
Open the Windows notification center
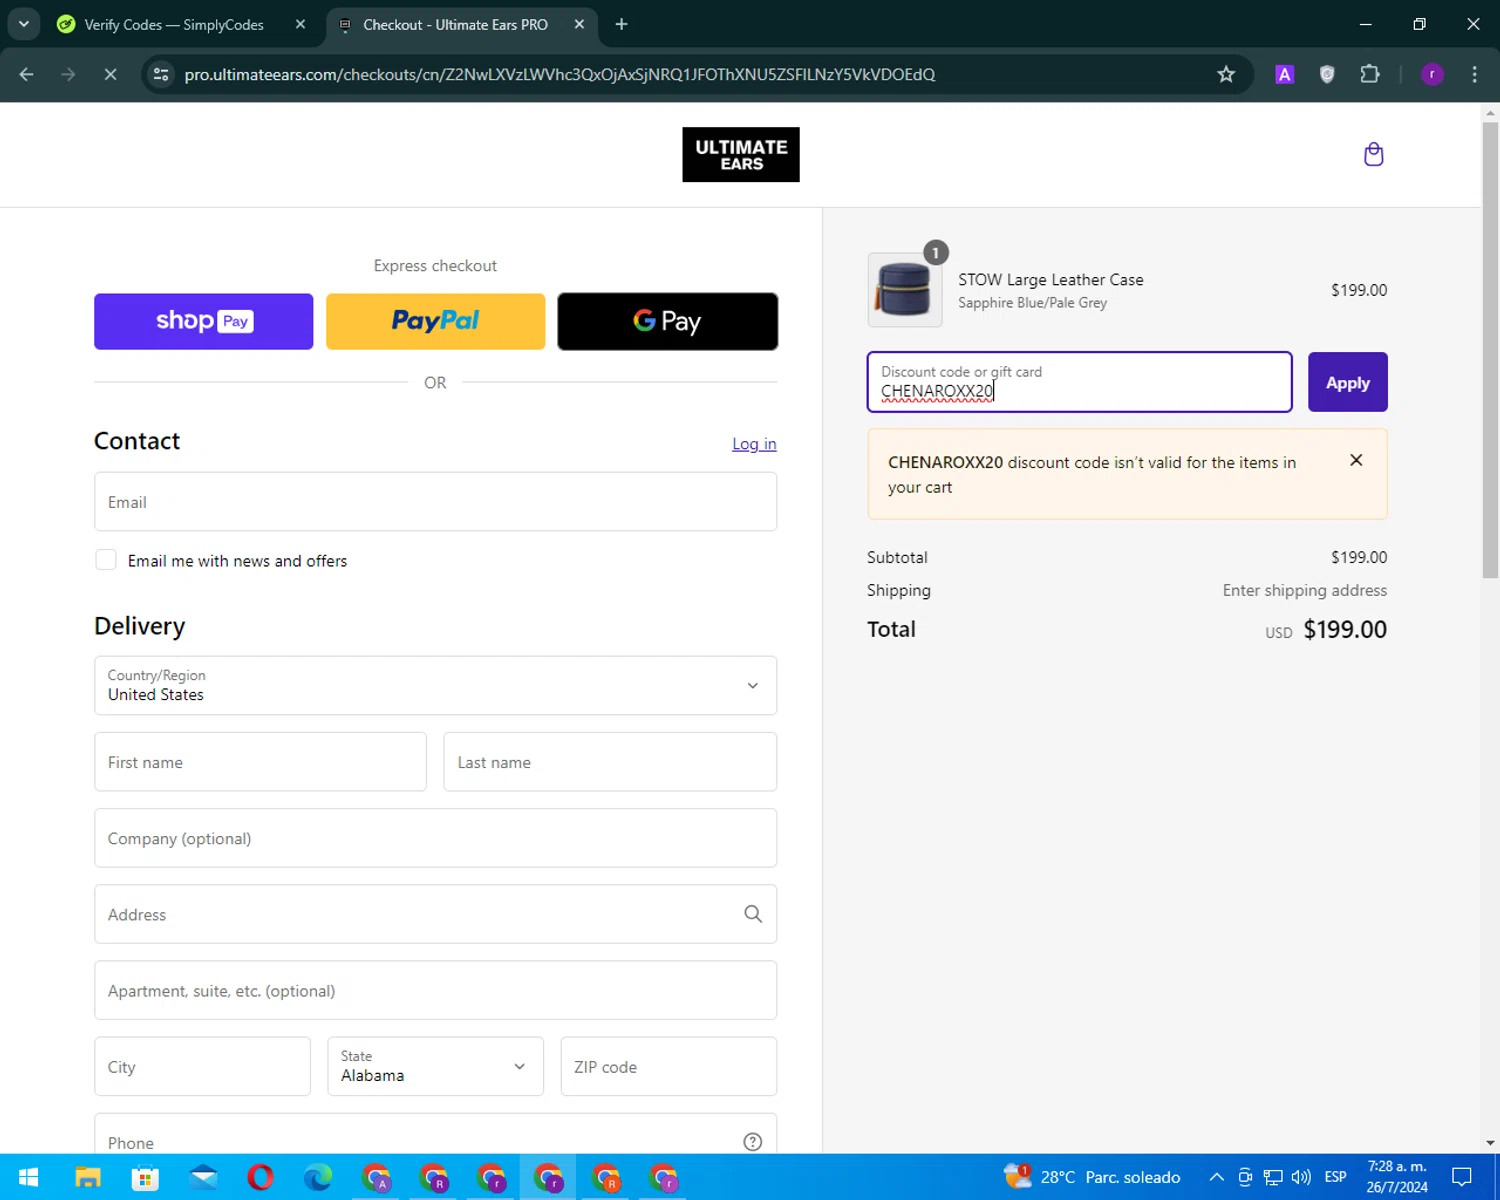(1462, 1177)
